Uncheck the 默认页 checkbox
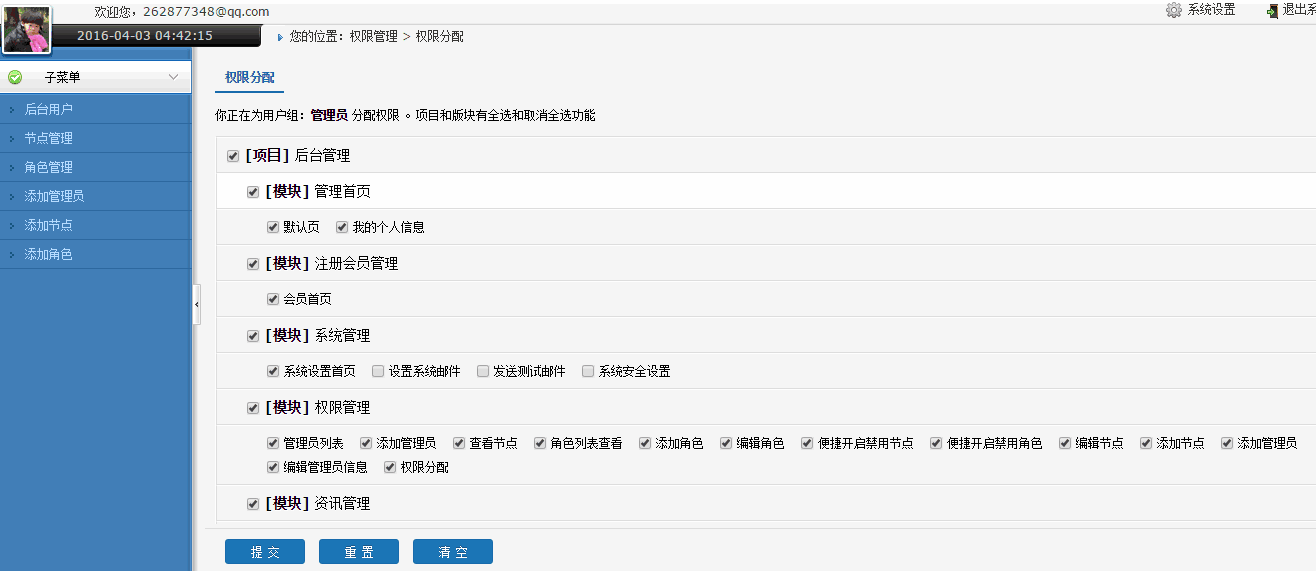This screenshot has height=571, width=1316. 273,227
